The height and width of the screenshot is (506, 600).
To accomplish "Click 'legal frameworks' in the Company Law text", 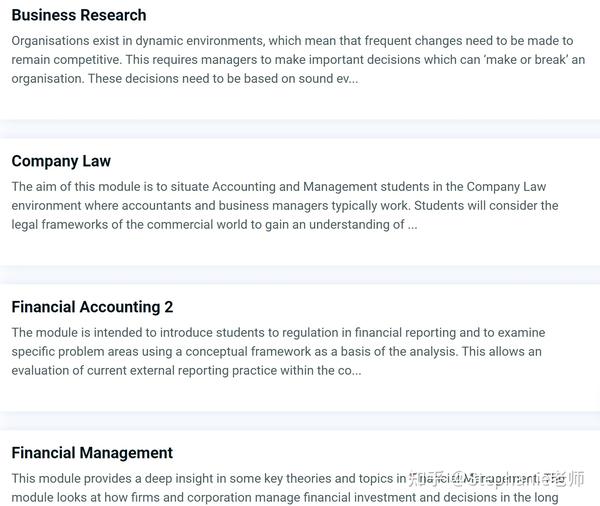I will pos(60,225).
